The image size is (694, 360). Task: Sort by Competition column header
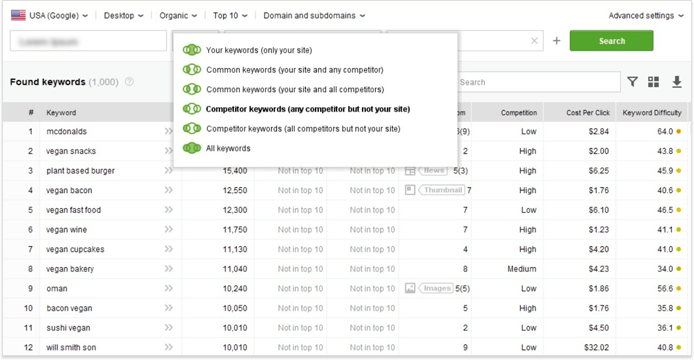(519, 113)
